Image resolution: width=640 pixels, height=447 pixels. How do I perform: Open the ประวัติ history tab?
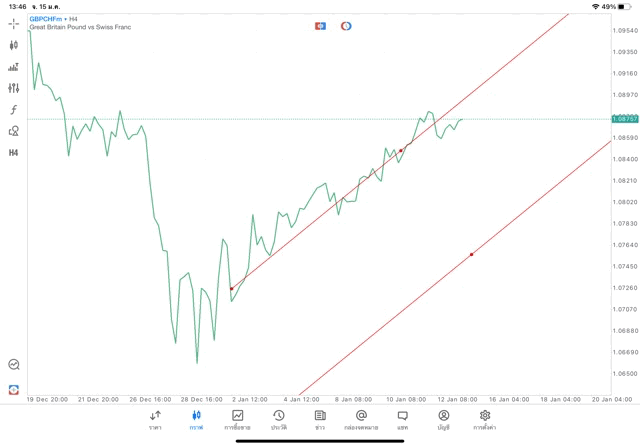pyautogui.click(x=279, y=420)
